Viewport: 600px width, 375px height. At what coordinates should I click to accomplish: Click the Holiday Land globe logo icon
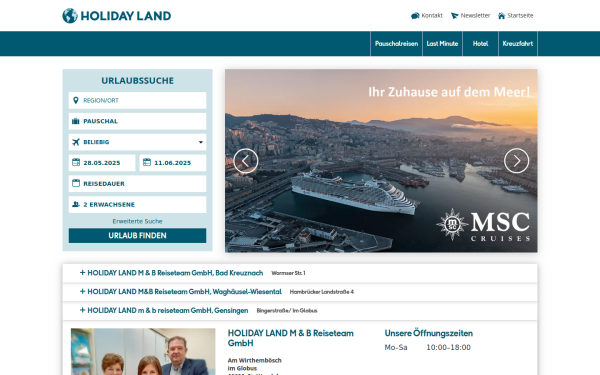(70, 16)
